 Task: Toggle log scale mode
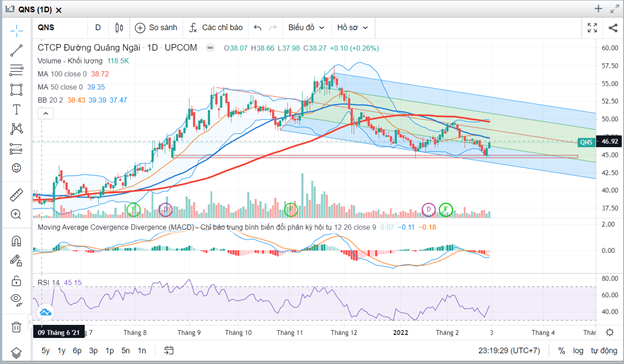[x=578, y=350]
